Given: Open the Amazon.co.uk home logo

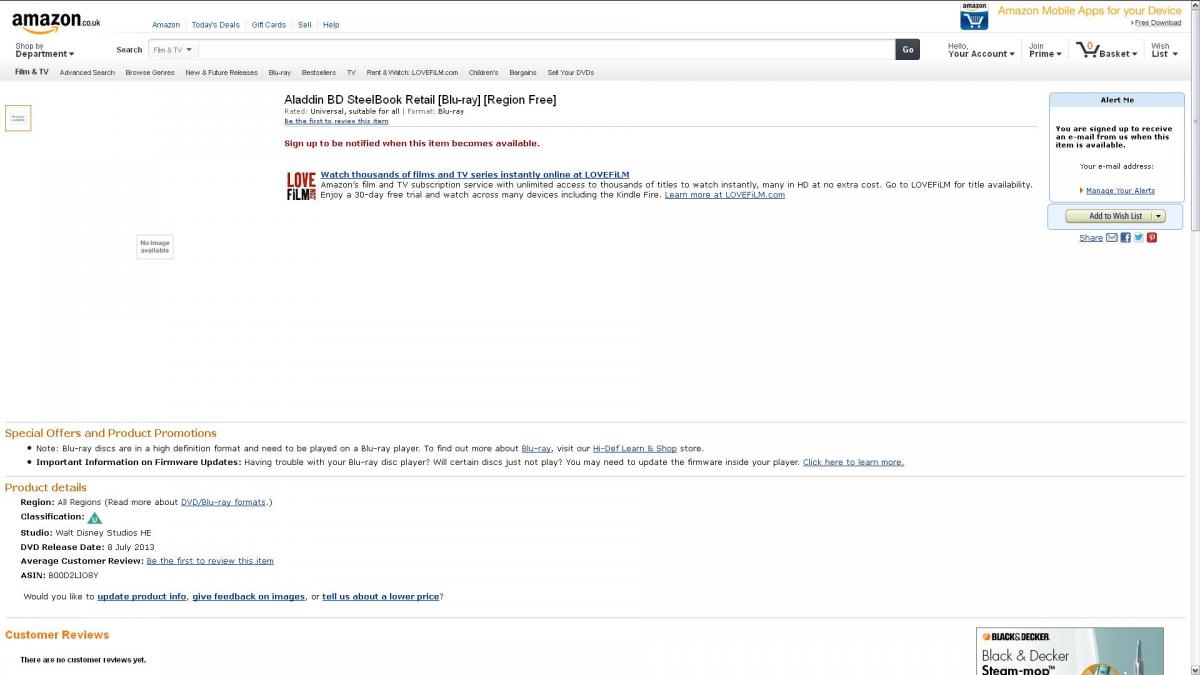Looking at the screenshot, I should coord(56,22).
